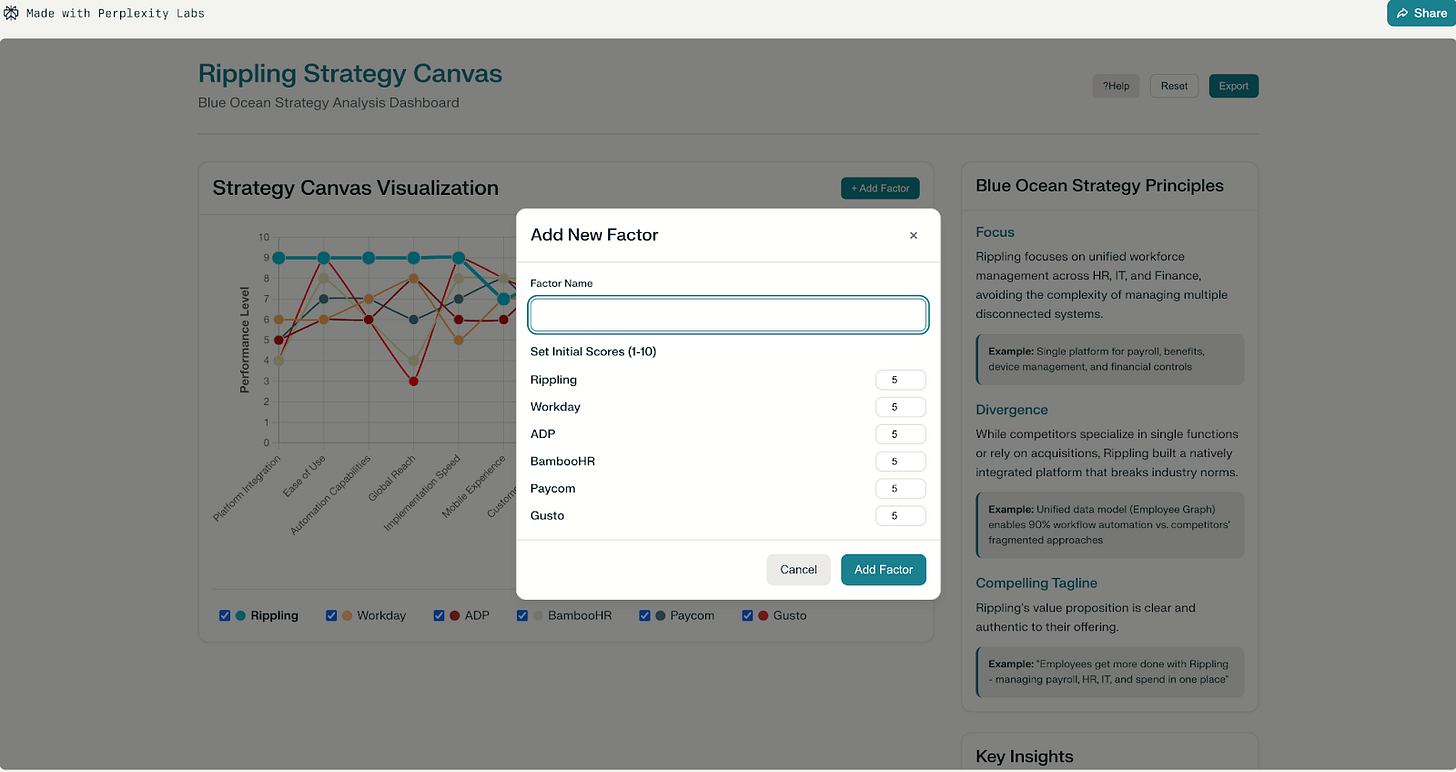
Task: Export the dashboard
Action: tap(1233, 86)
